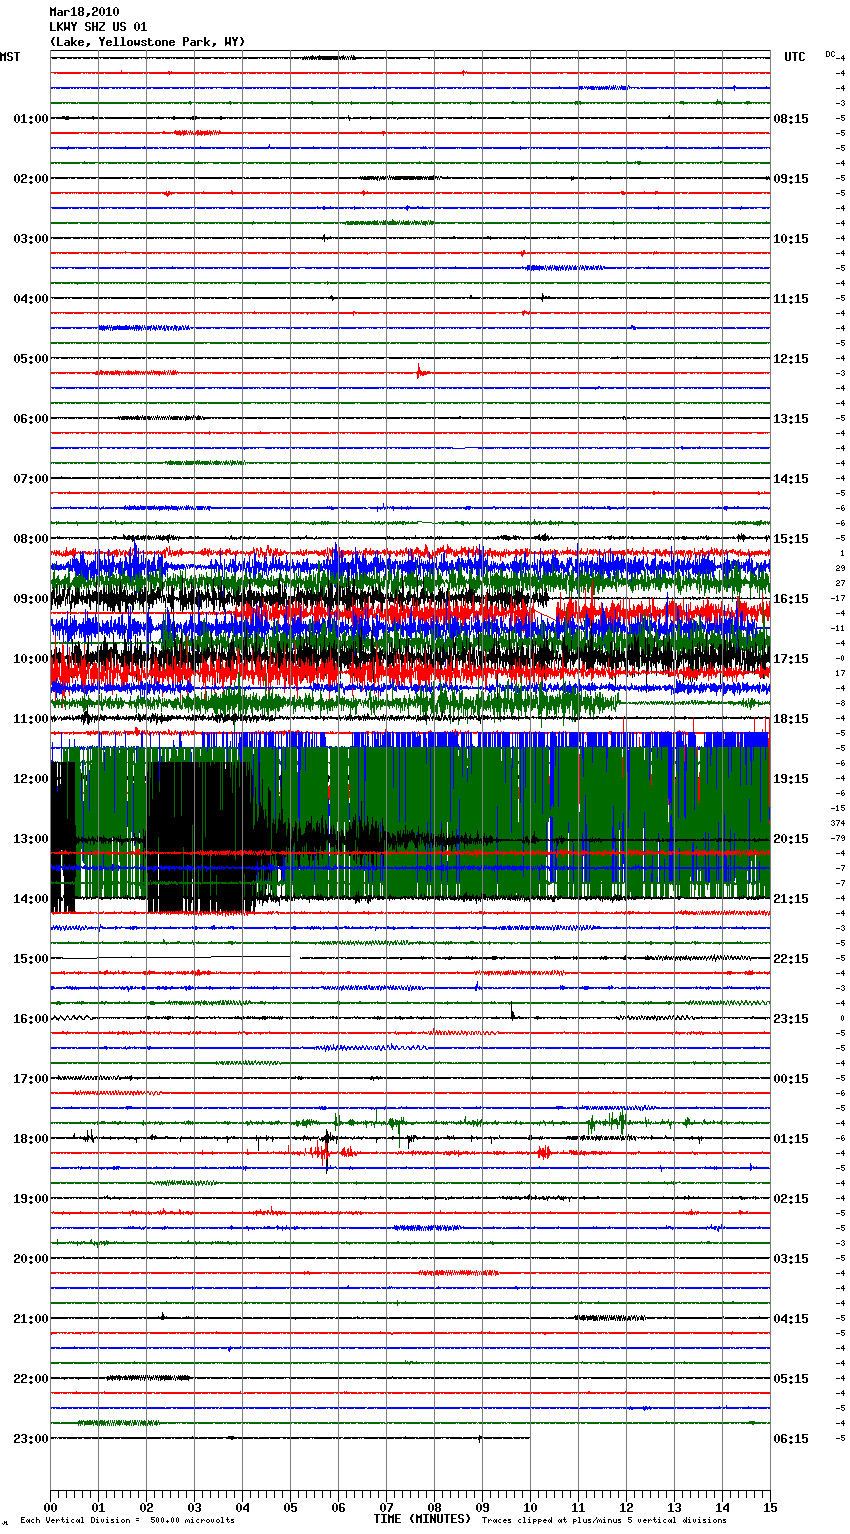Click minute 03 on the time axis
The width and height of the screenshot is (850, 1534).
pos(194,1507)
